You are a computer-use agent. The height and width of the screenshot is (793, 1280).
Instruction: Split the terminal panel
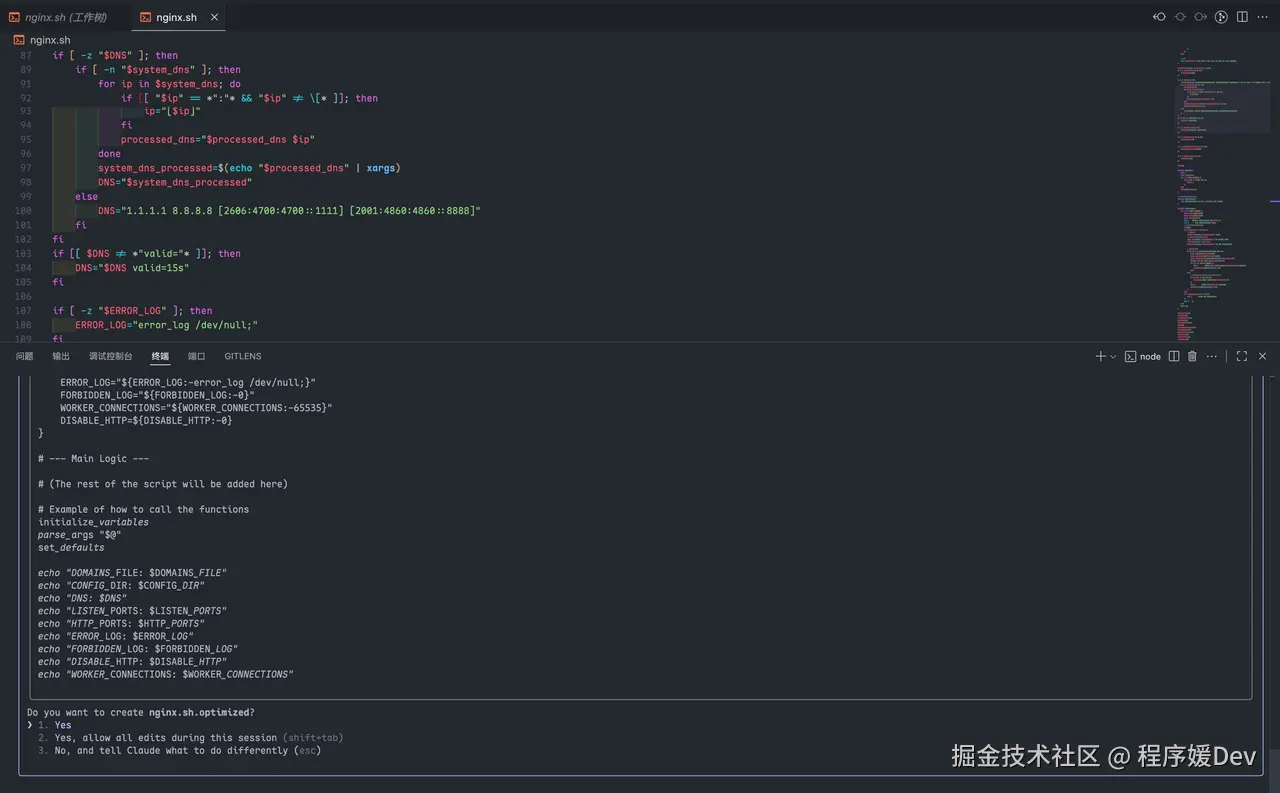pyautogui.click(x=1174, y=356)
